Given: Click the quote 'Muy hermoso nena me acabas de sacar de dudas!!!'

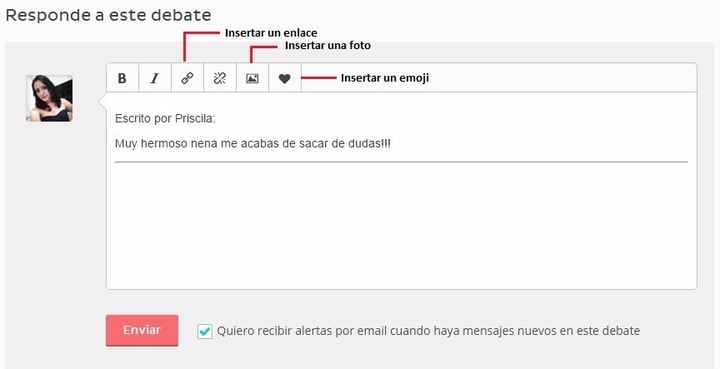Looking at the screenshot, I should coord(253,144).
